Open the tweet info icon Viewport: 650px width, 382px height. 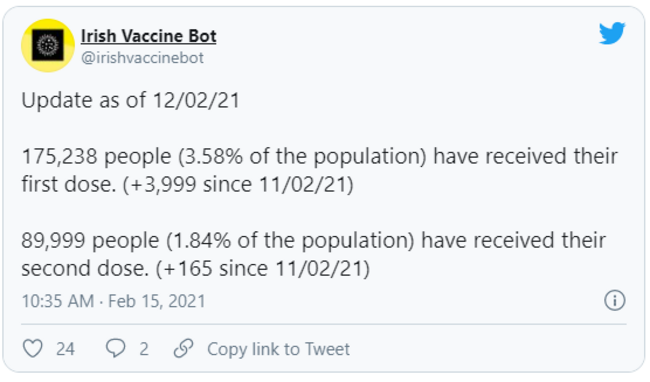(x=614, y=300)
